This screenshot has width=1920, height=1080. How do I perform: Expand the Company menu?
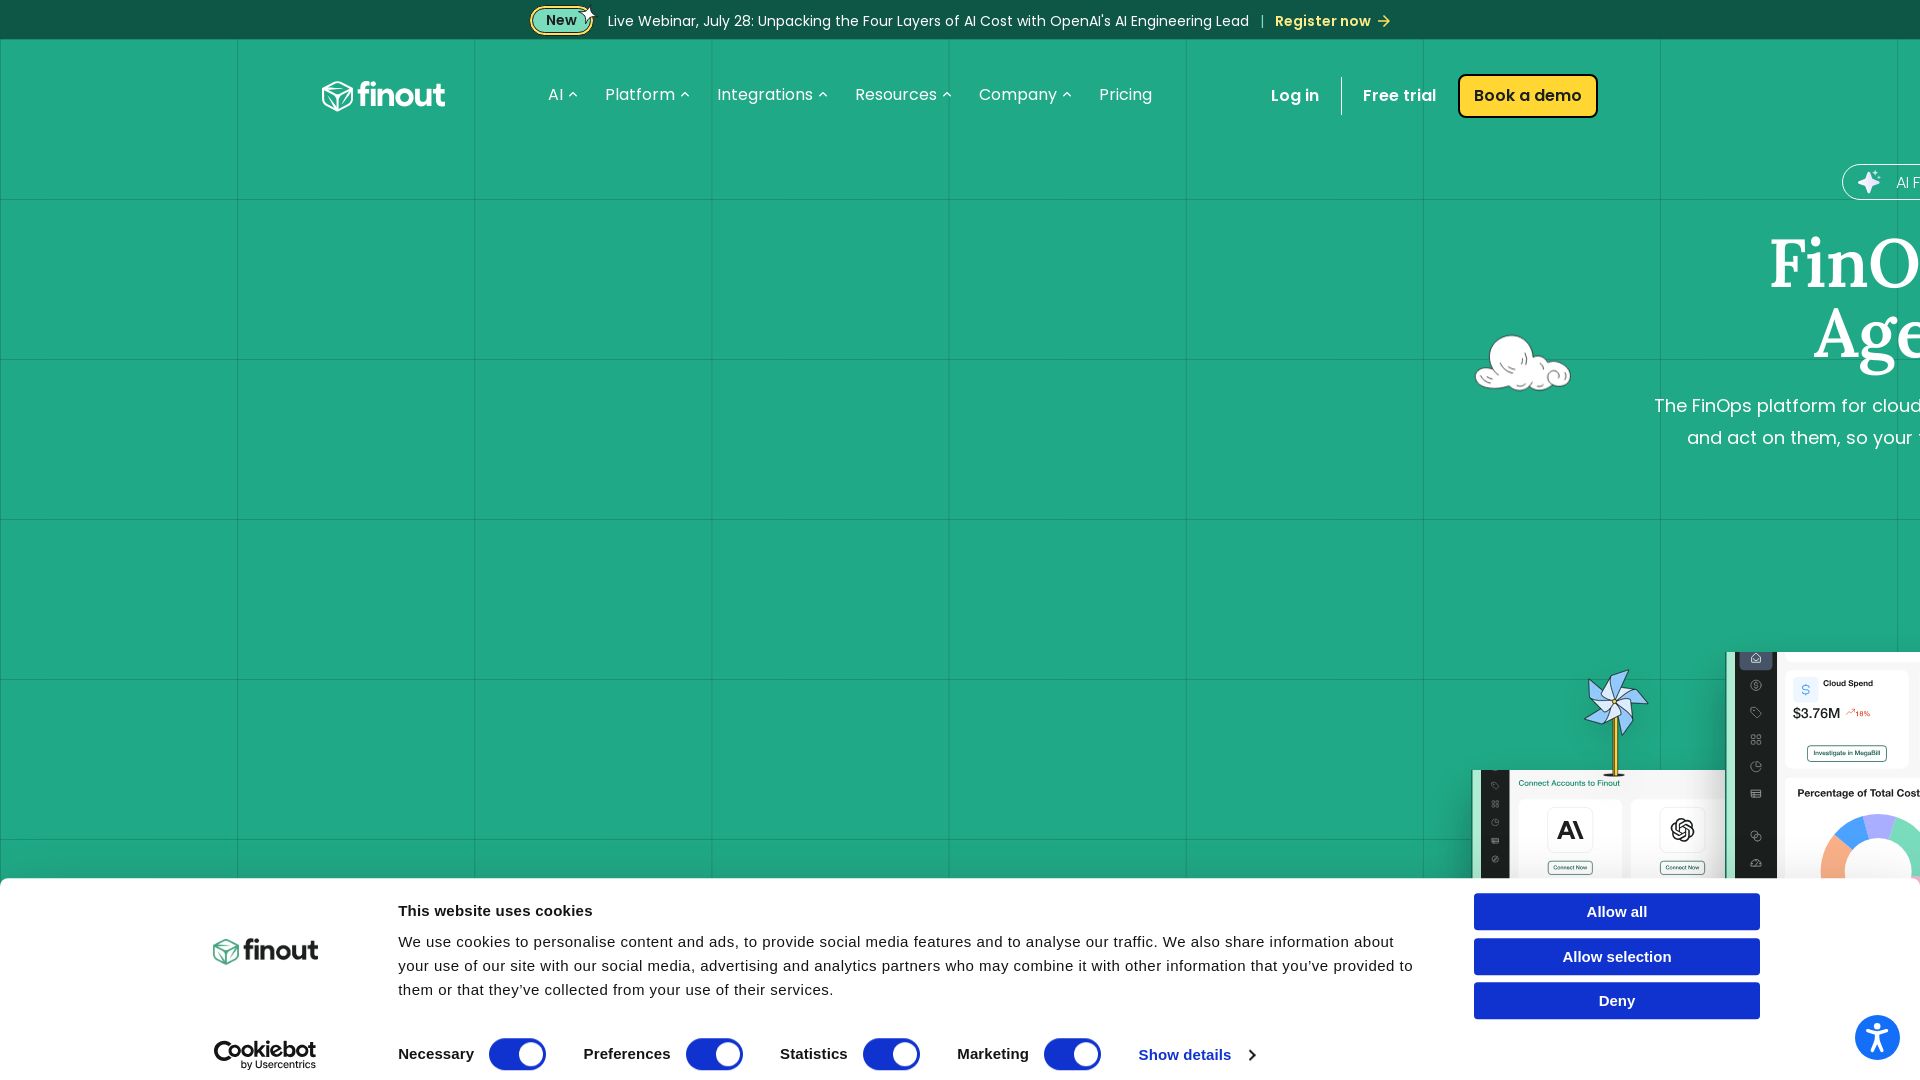[x=1025, y=95]
